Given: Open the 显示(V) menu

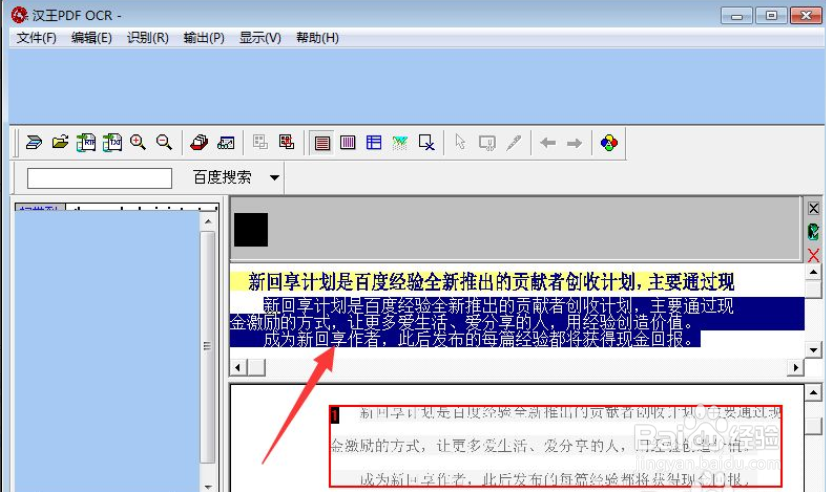Looking at the screenshot, I should click(260, 38).
